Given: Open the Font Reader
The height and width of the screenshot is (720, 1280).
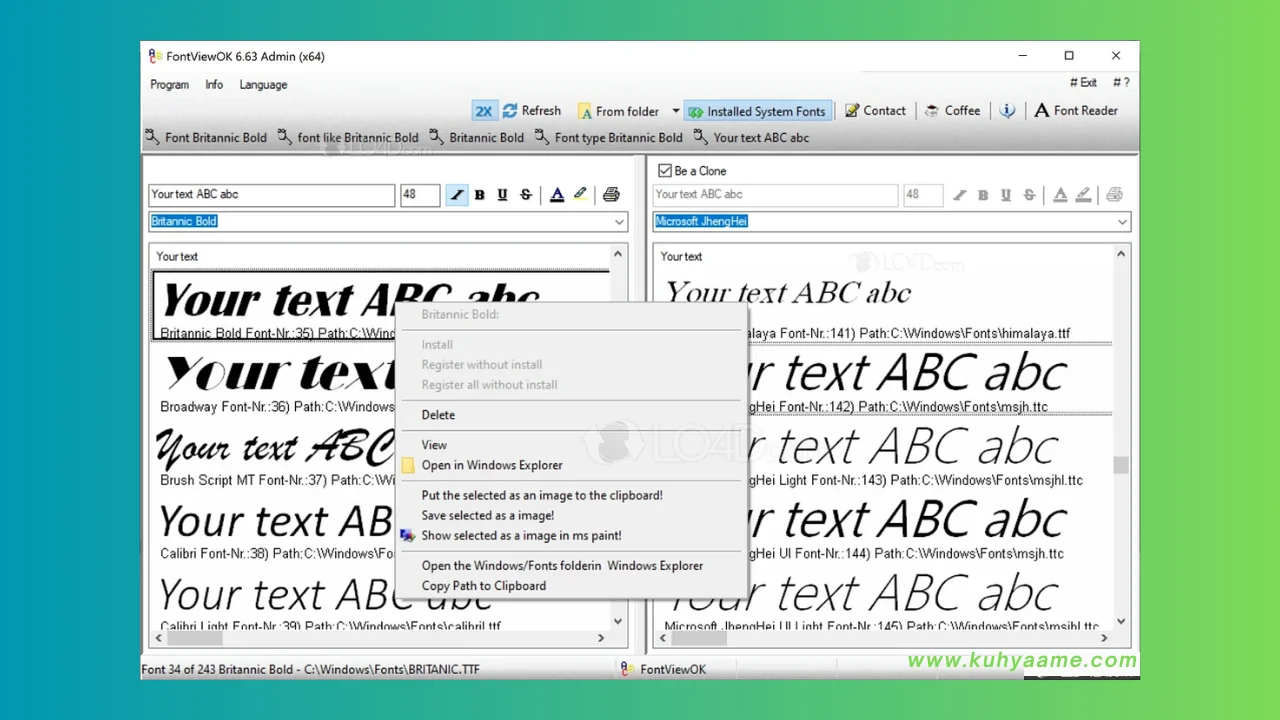Looking at the screenshot, I should [x=1076, y=111].
